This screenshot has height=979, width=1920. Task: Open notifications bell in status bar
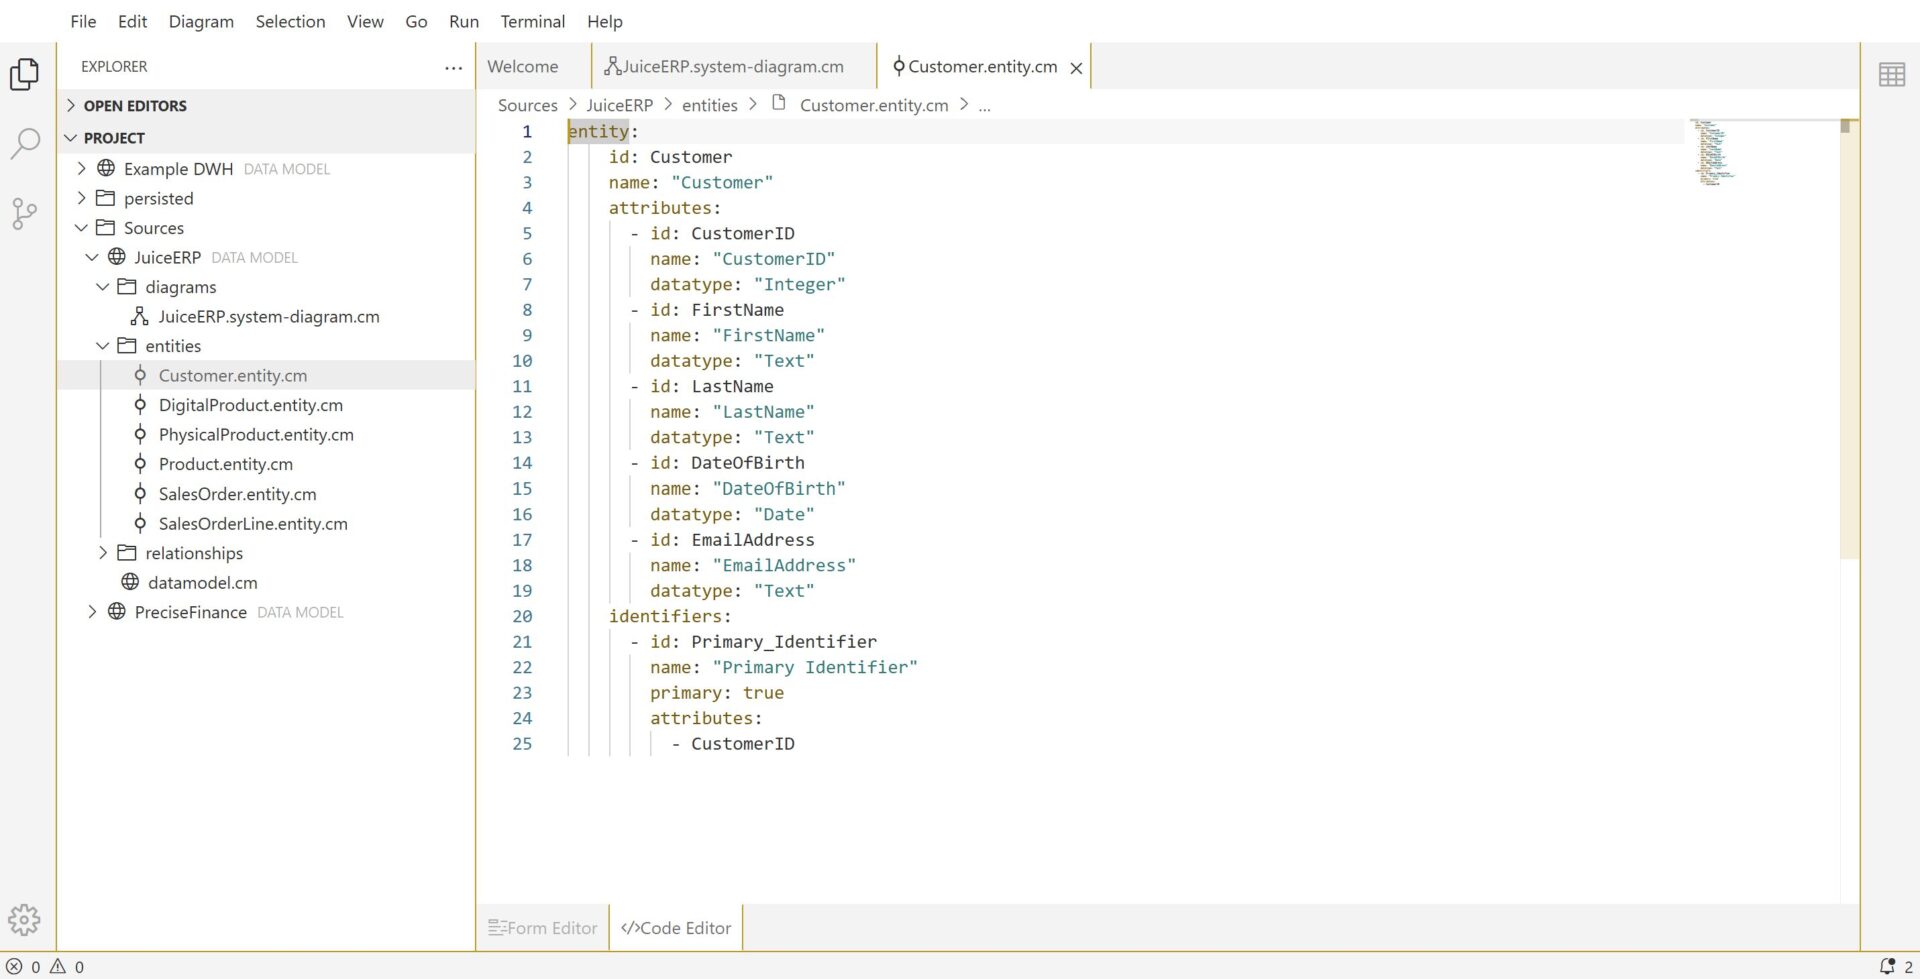pos(1887,966)
